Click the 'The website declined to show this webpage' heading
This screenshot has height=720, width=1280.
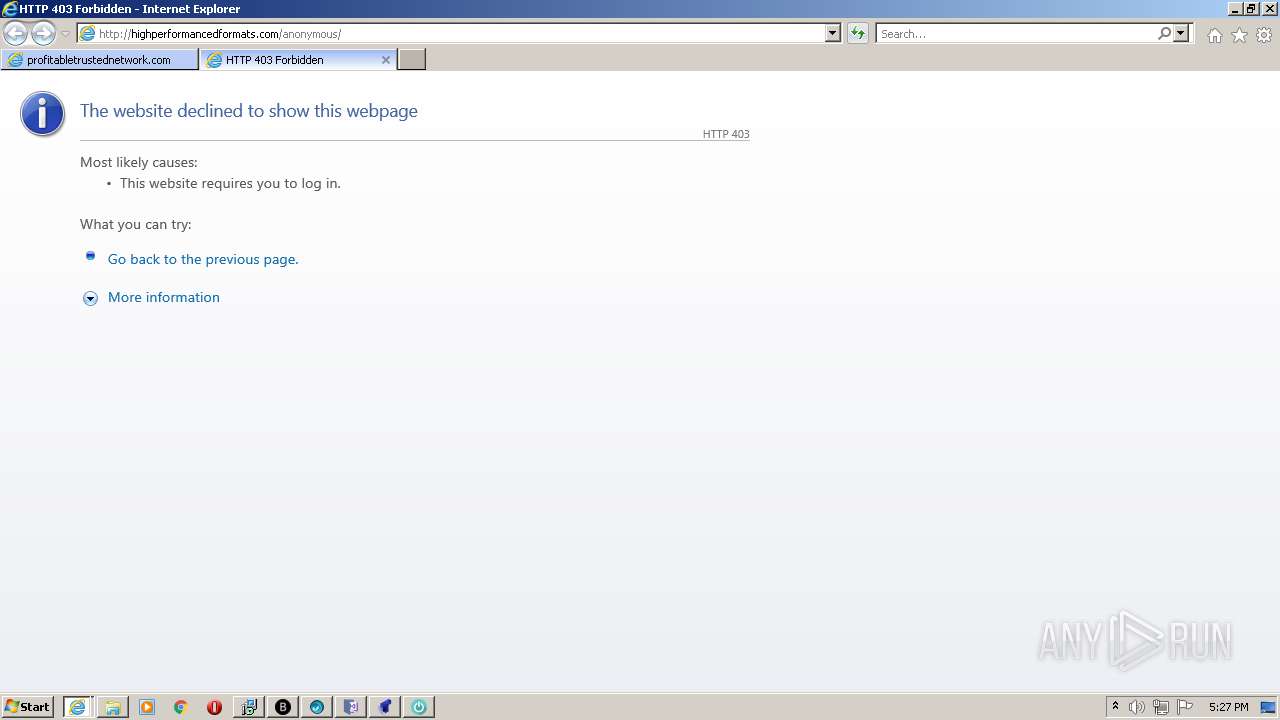pyautogui.click(x=249, y=111)
